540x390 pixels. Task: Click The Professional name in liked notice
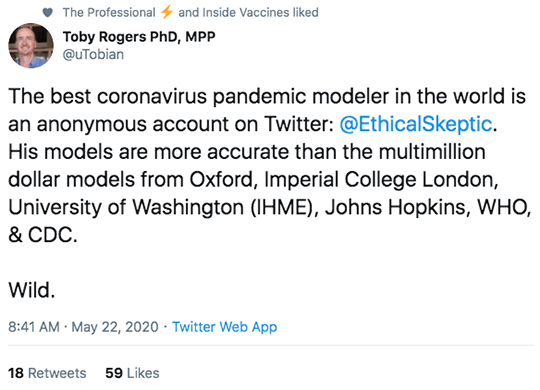(109, 12)
